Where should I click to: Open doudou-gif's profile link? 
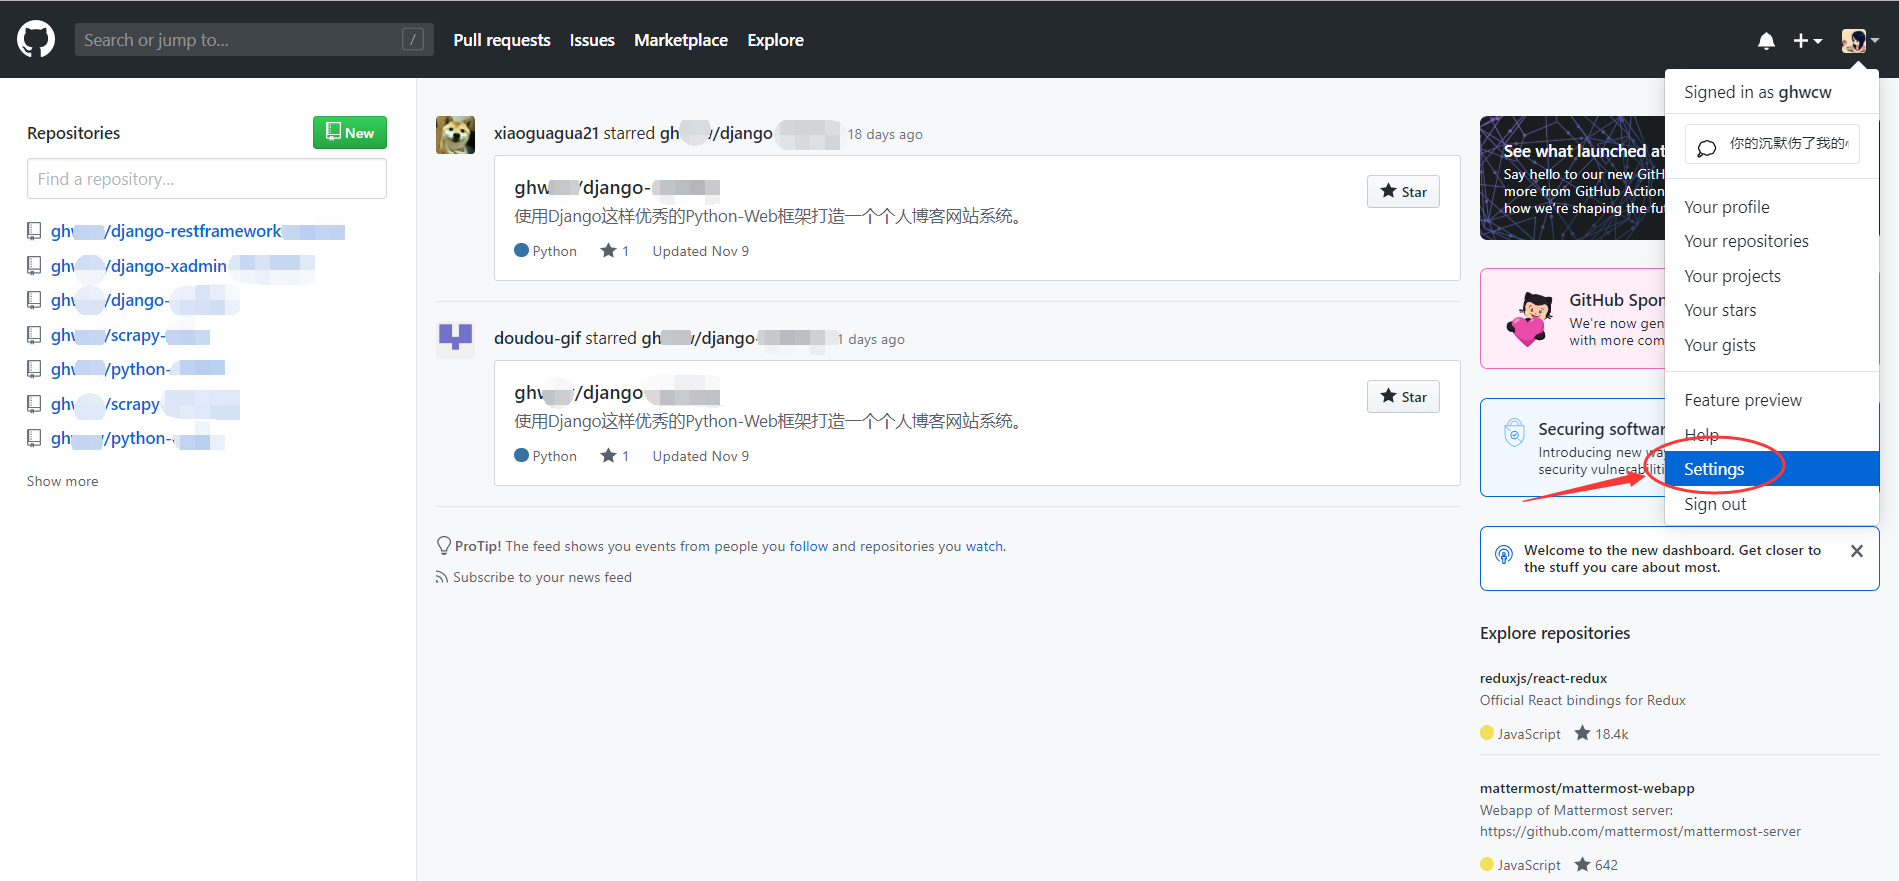coord(537,338)
